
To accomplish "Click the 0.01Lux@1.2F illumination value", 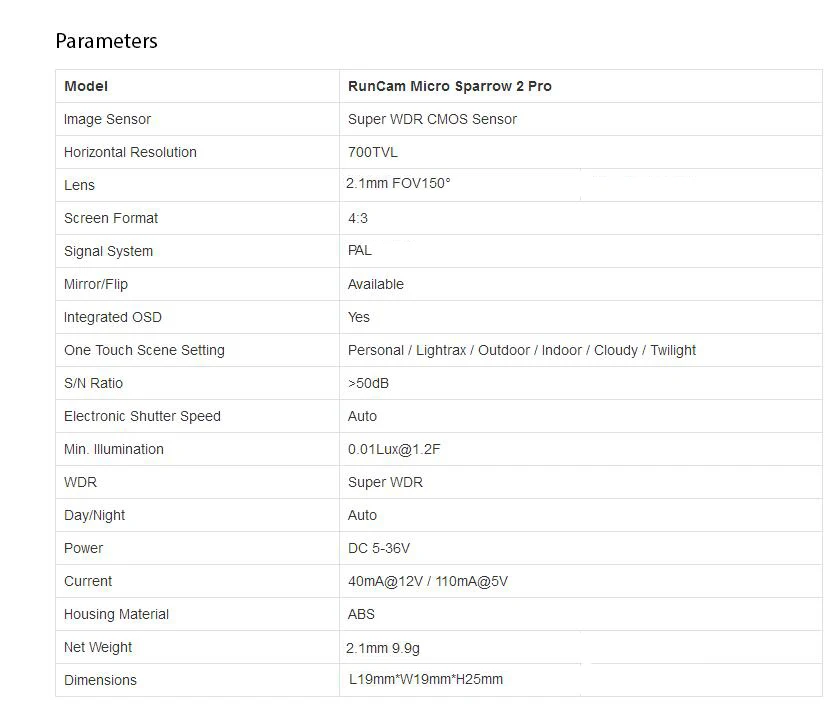I will pyautogui.click(x=394, y=449).
